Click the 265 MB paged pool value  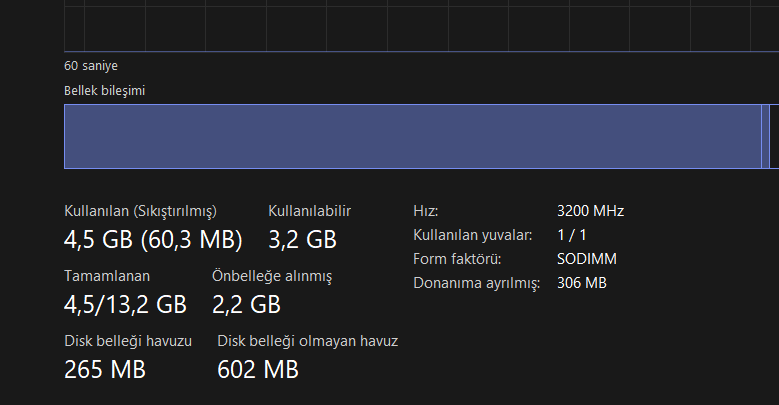click(x=105, y=370)
